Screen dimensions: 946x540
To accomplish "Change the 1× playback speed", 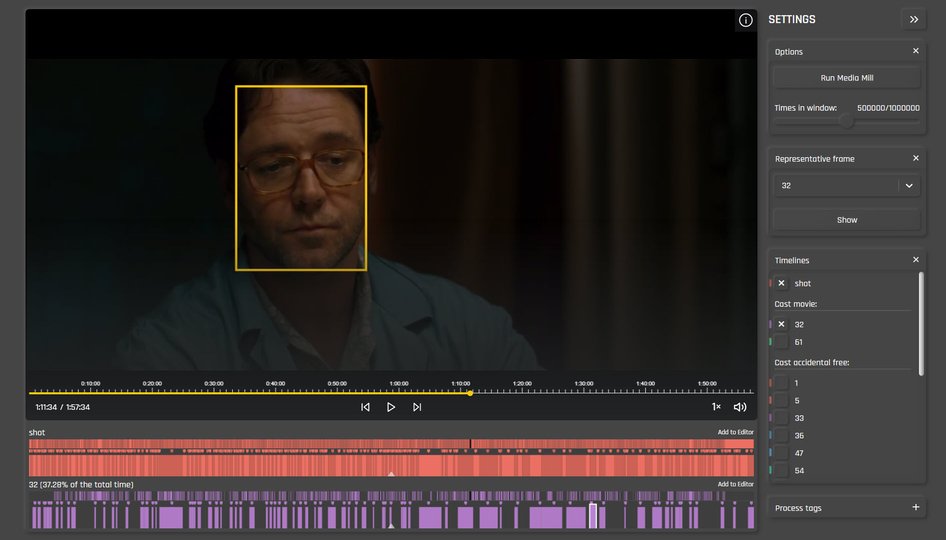I will [716, 407].
